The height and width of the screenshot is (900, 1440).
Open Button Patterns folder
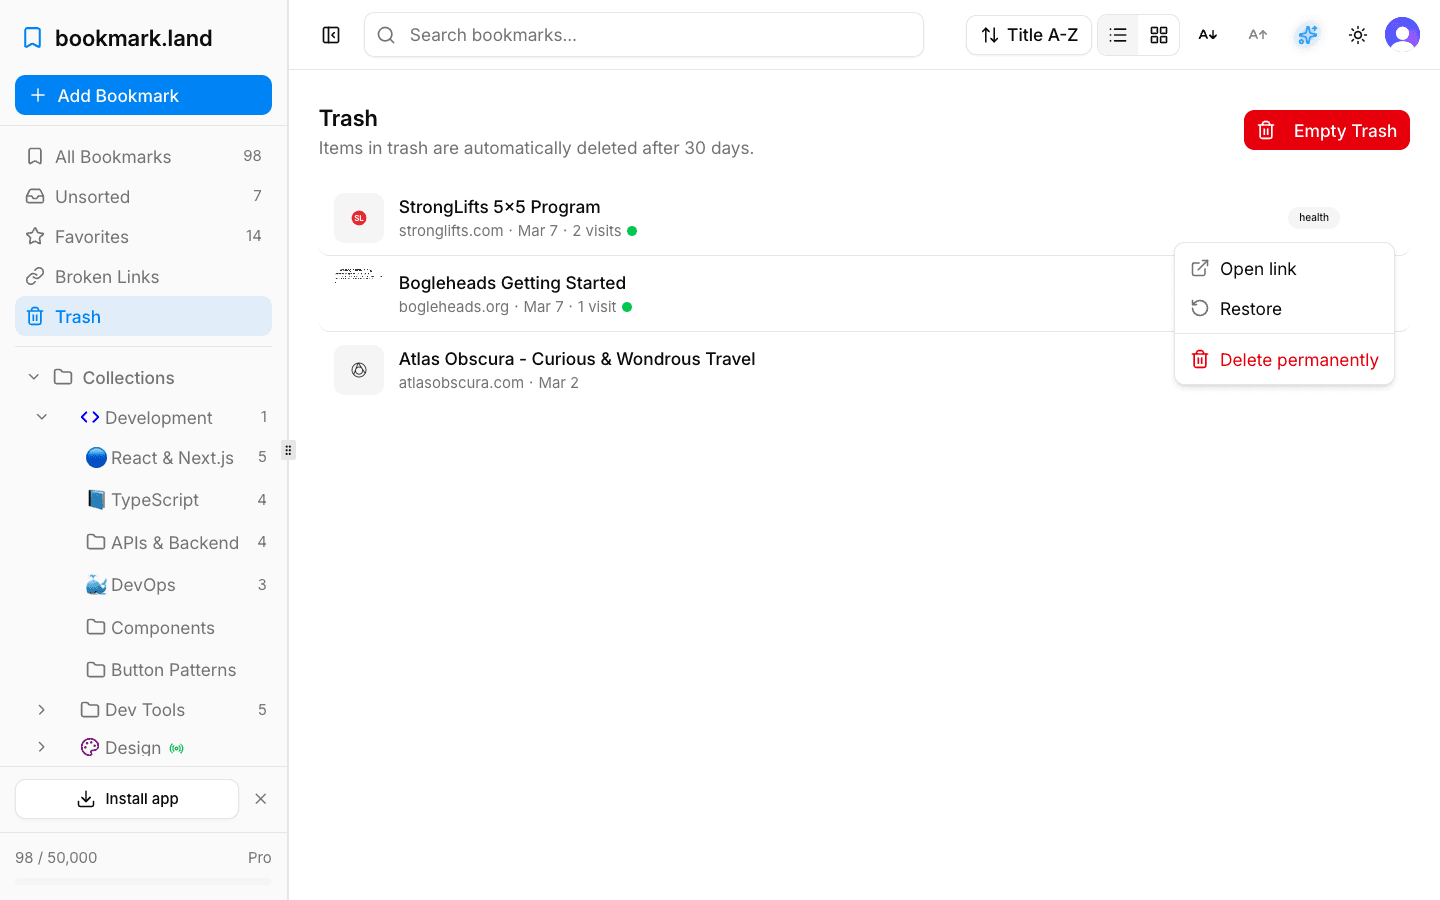coord(175,669)
